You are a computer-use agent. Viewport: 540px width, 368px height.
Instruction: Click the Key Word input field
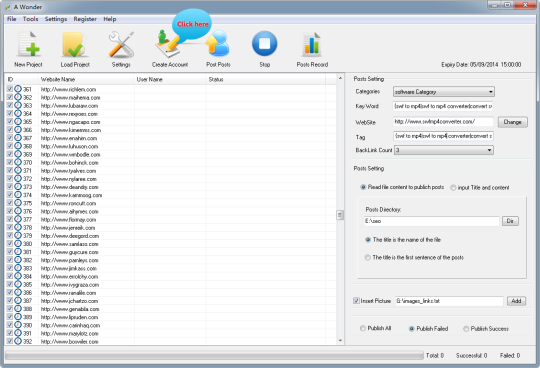(x=443, y=106)
